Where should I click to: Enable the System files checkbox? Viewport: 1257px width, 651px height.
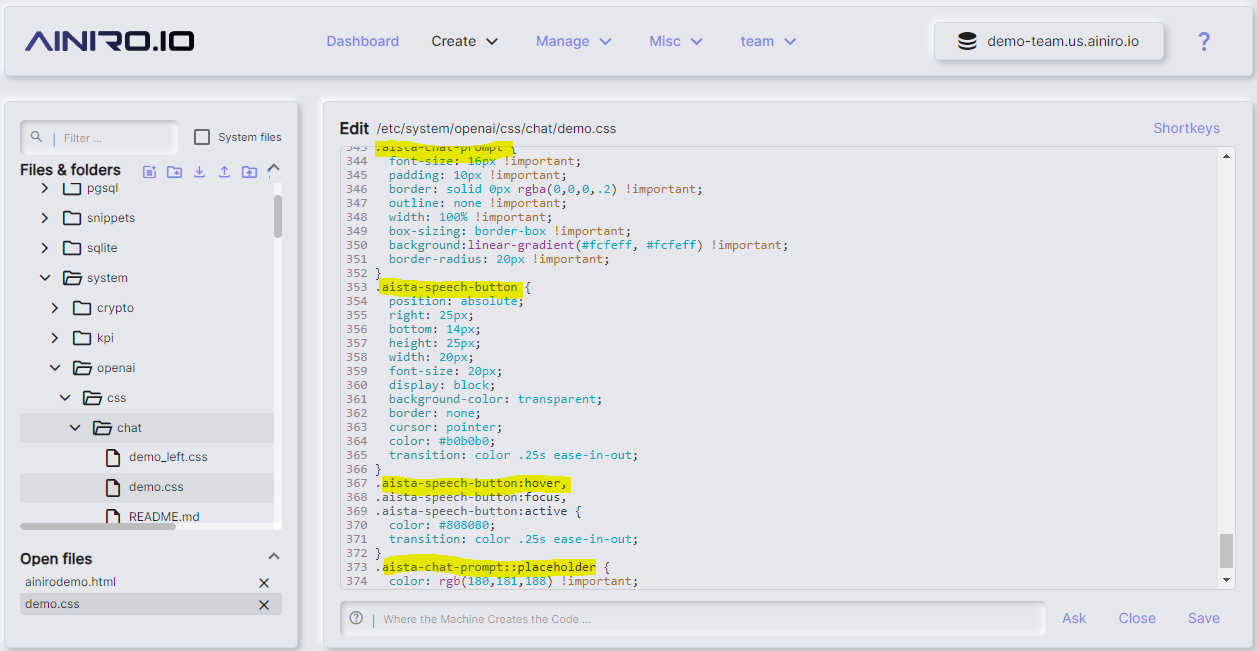click(x=202, y=137)
